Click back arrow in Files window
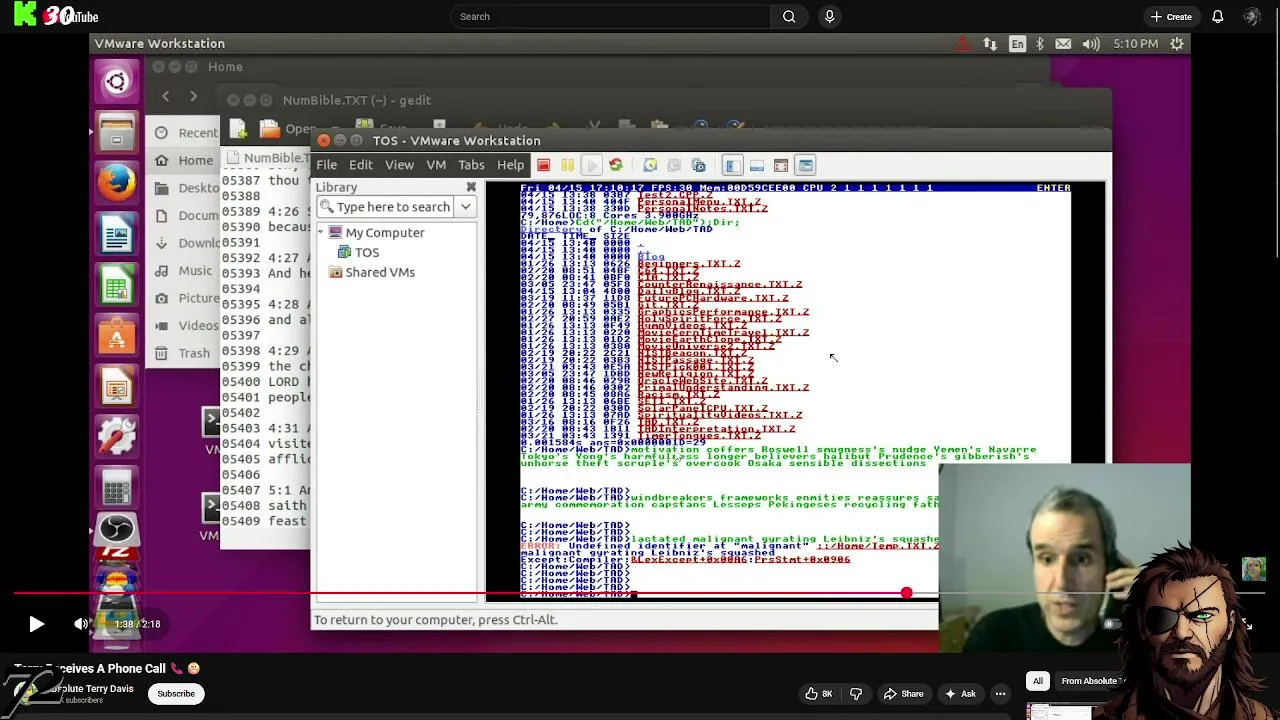Screen dimensions: 1280x720 165,96
